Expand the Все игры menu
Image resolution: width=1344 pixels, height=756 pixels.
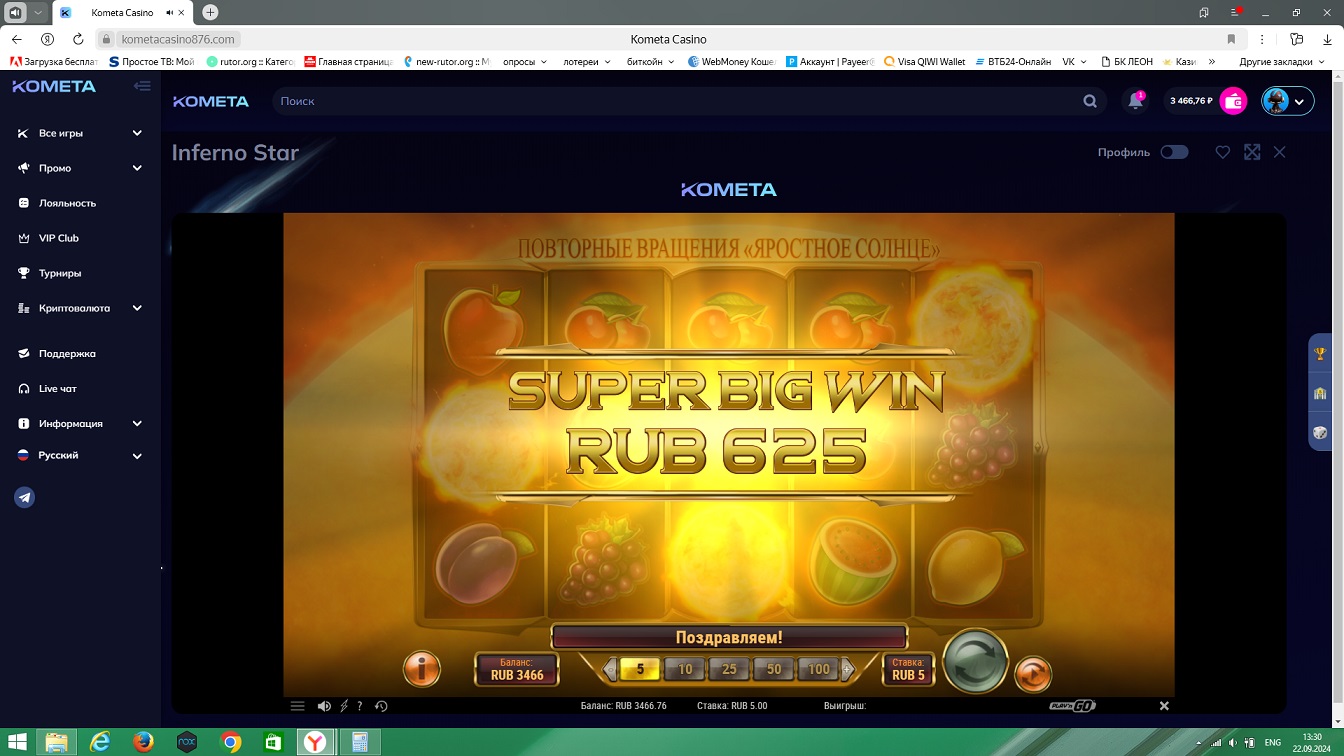81,133
